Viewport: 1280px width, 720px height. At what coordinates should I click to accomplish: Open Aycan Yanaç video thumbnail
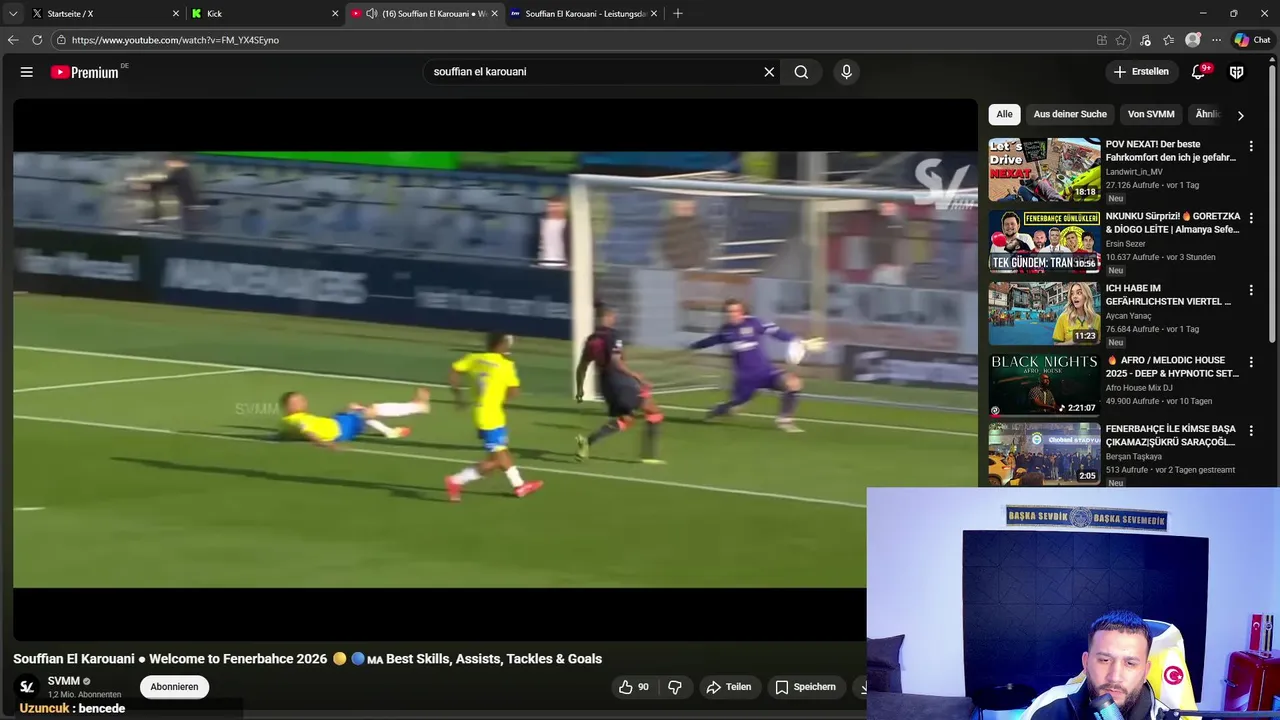[1044, 313]
